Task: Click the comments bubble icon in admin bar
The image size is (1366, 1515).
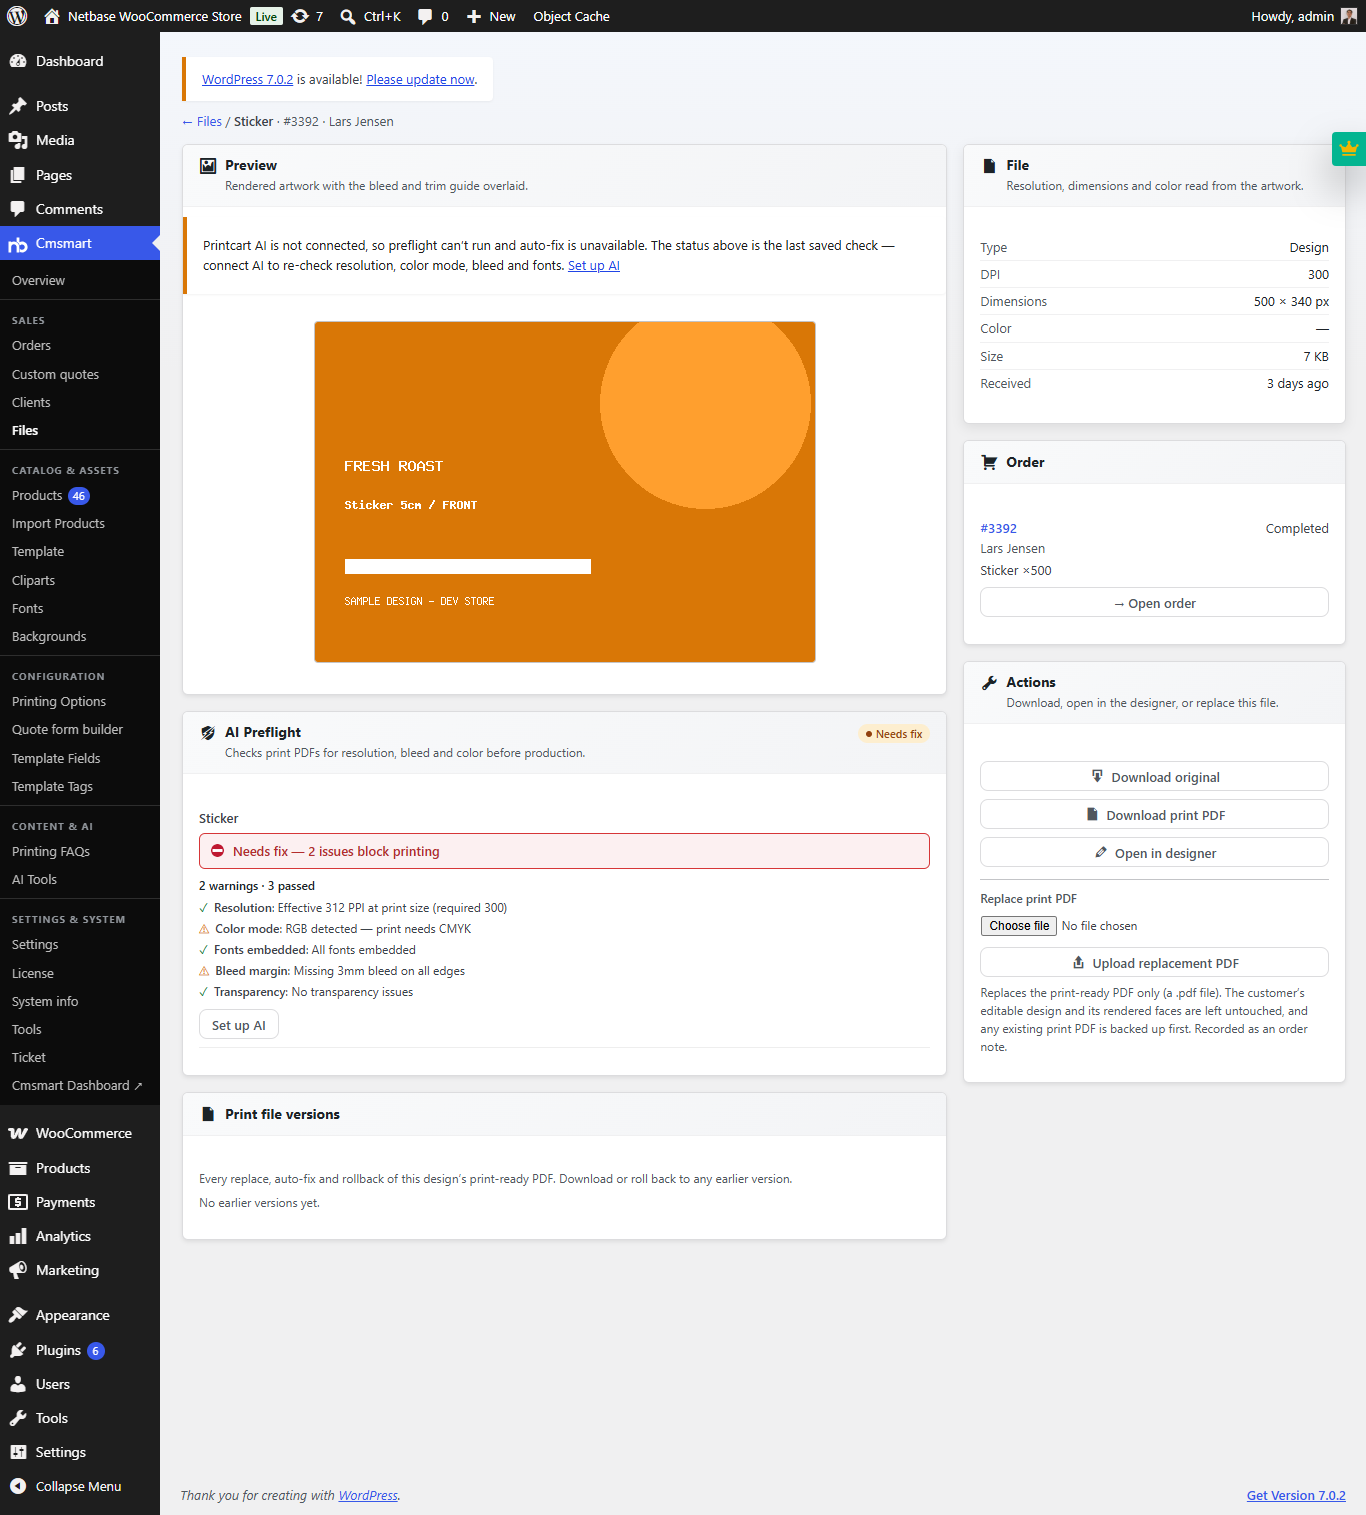Action: (x=425, y=16)
